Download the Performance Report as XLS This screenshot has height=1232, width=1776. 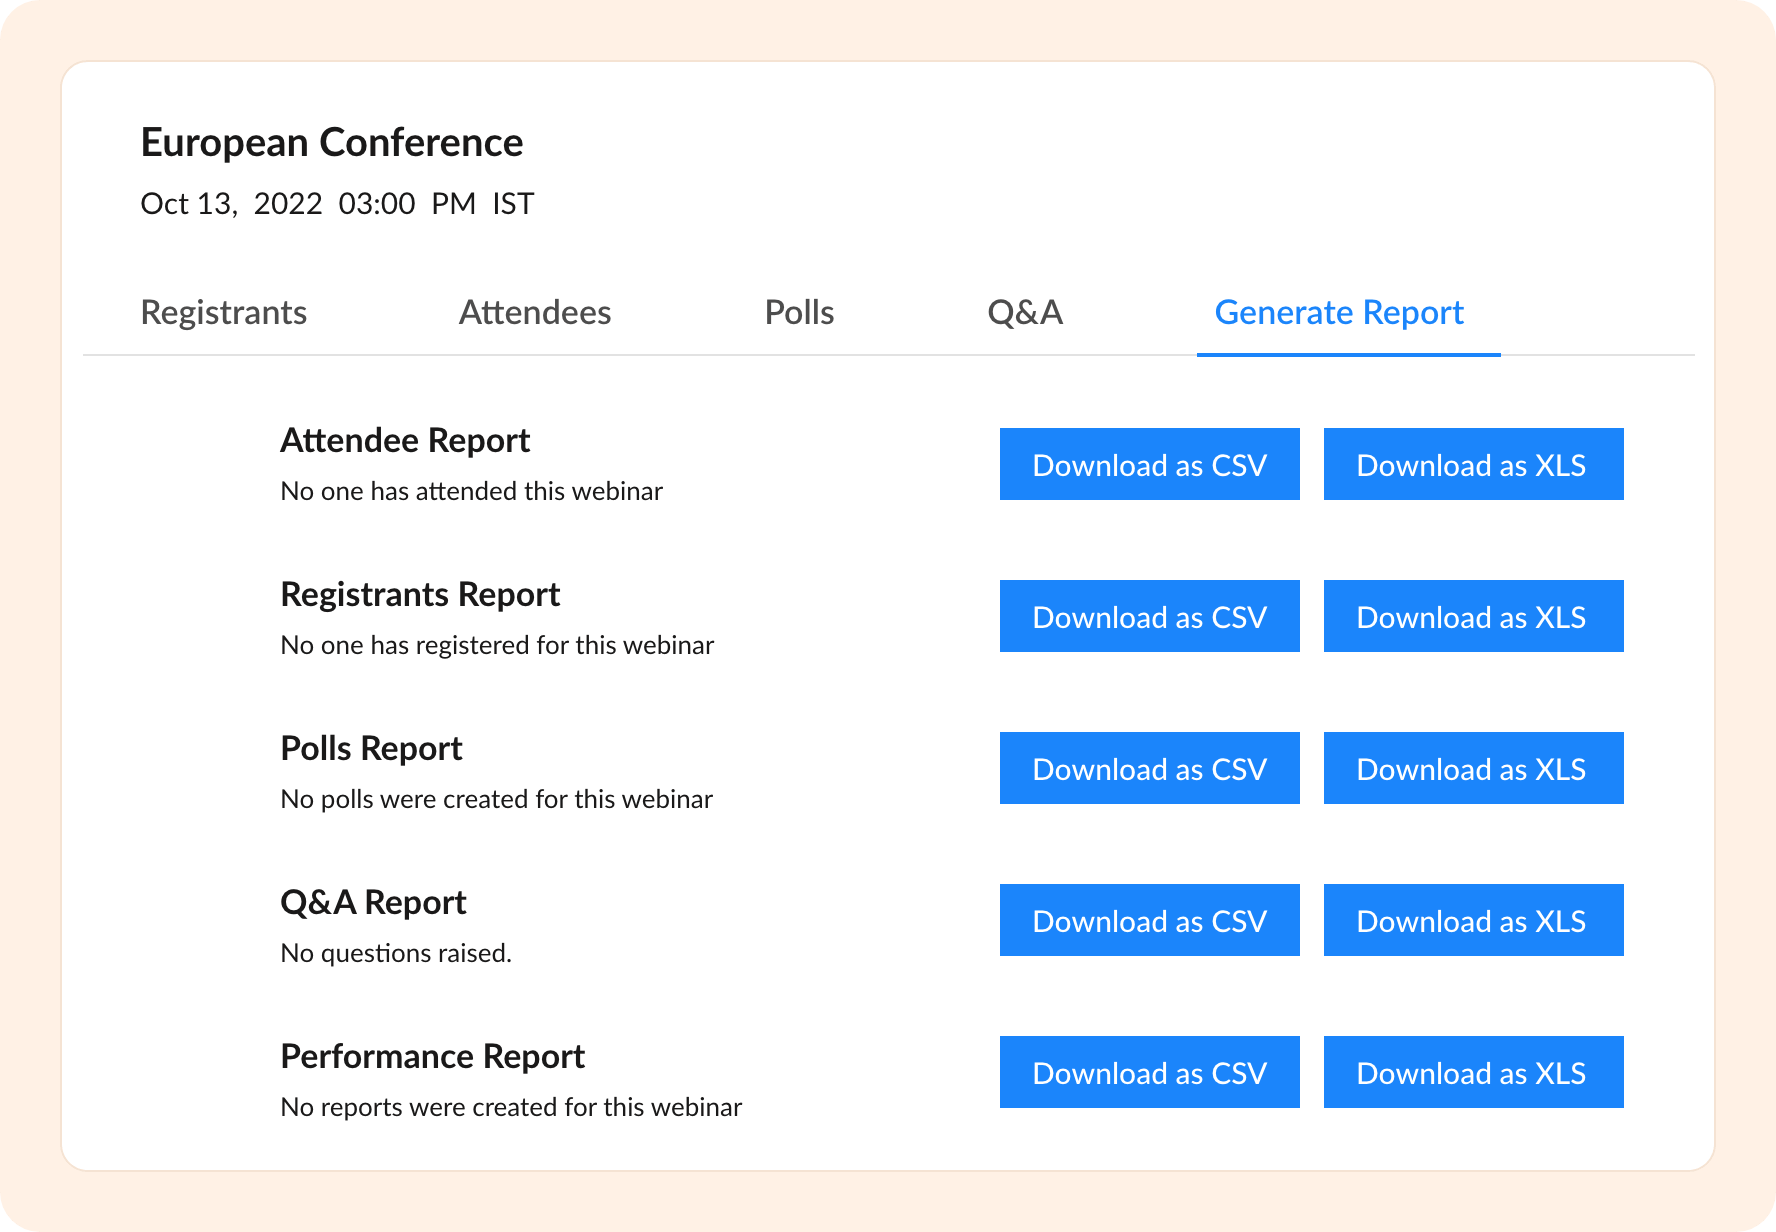(x=1473, y=1073)
